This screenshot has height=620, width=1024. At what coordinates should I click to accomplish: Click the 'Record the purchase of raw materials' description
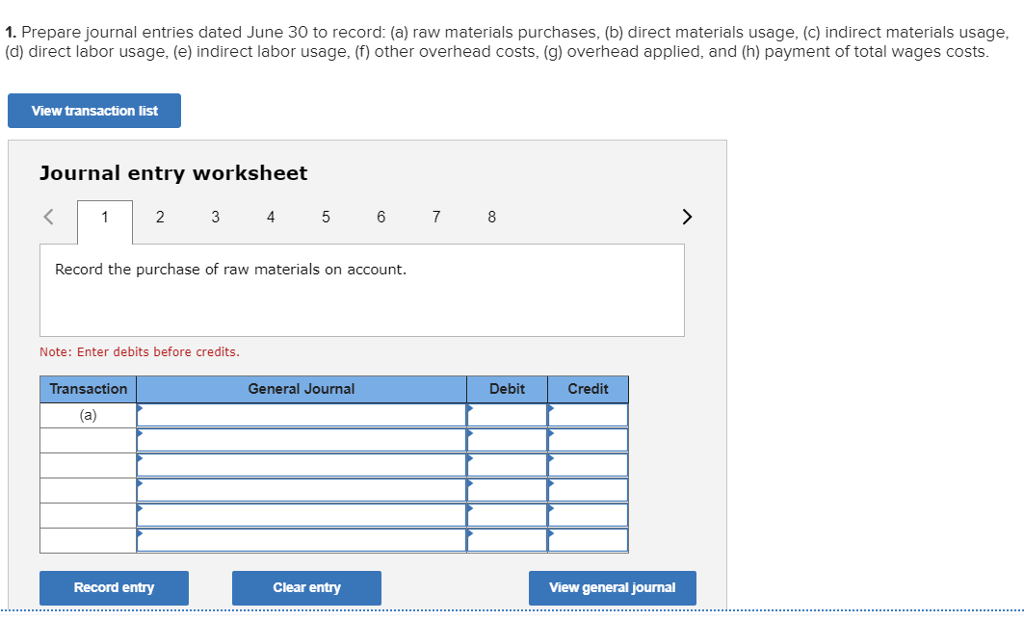tap(231, 270)
